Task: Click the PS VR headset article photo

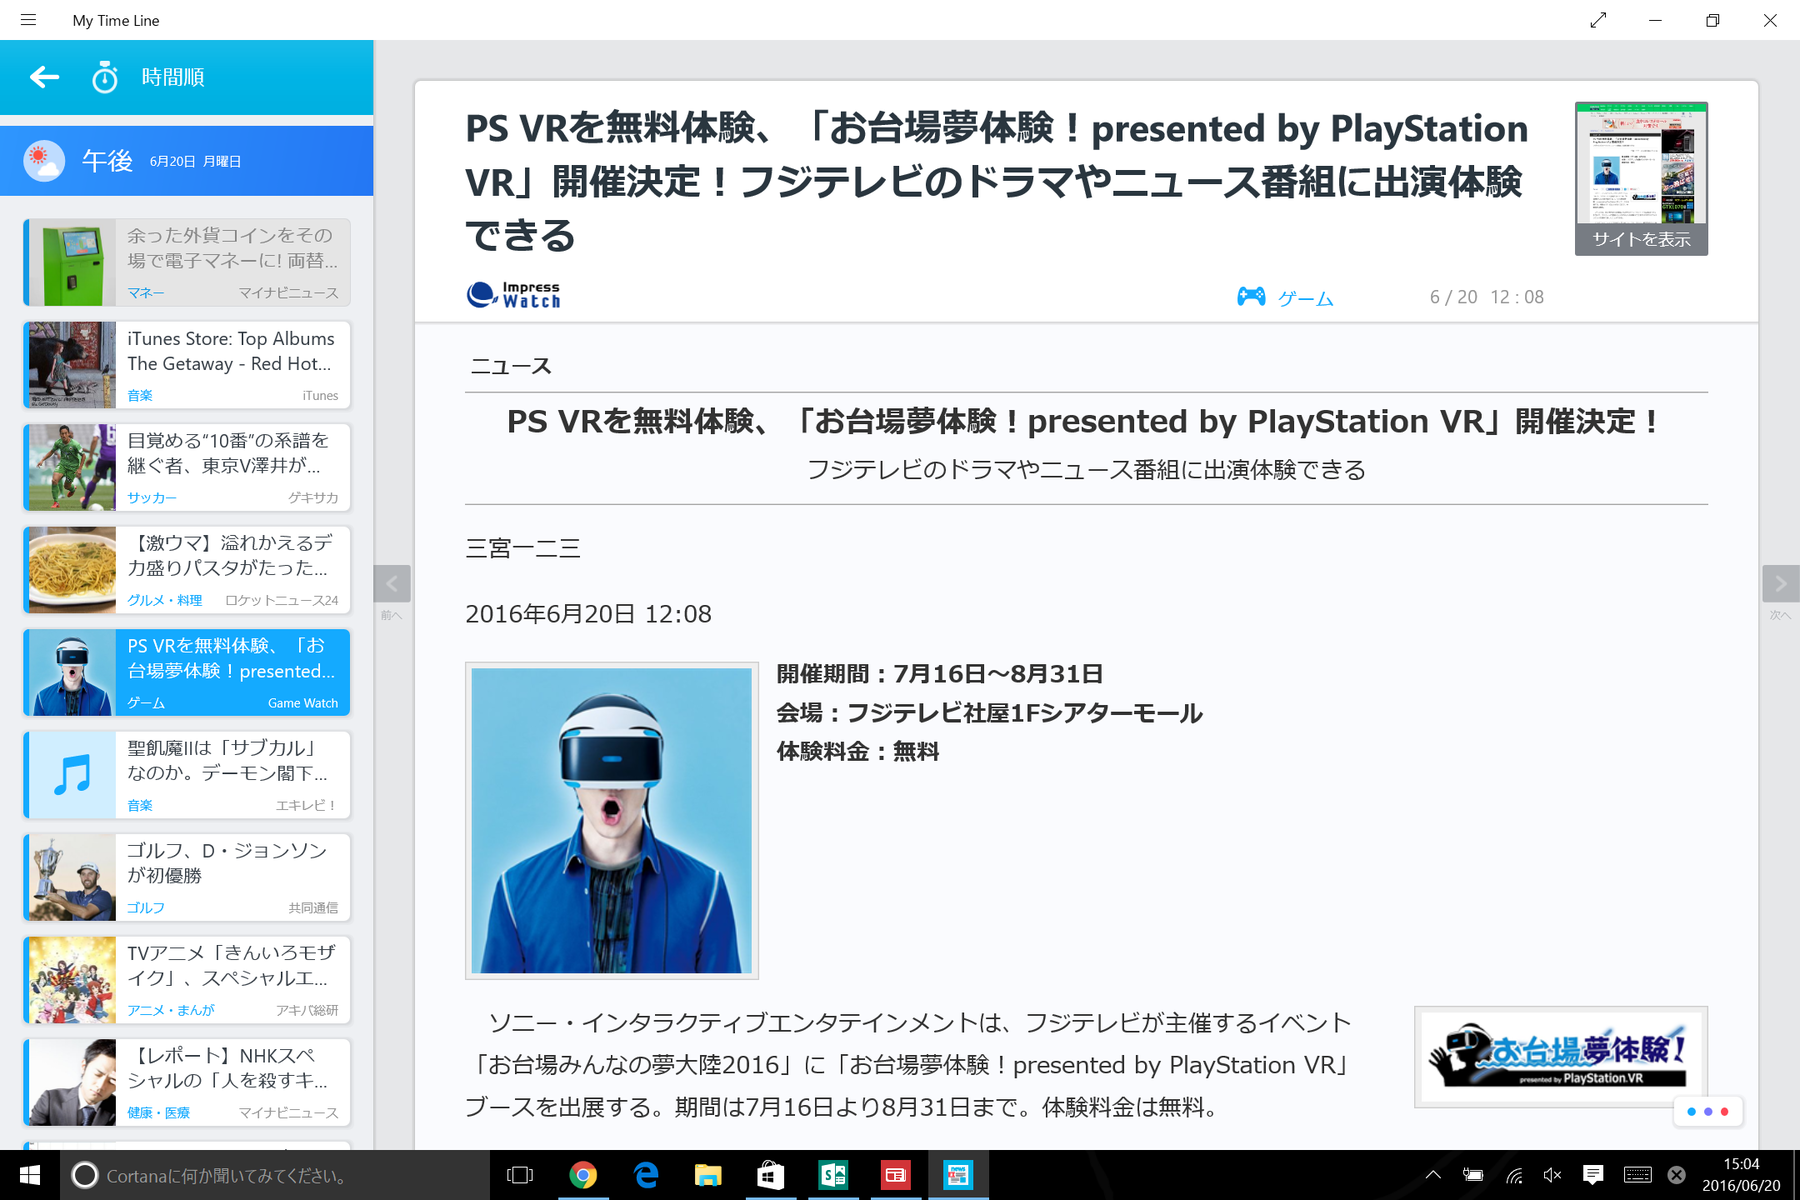Action: [612, 820]
